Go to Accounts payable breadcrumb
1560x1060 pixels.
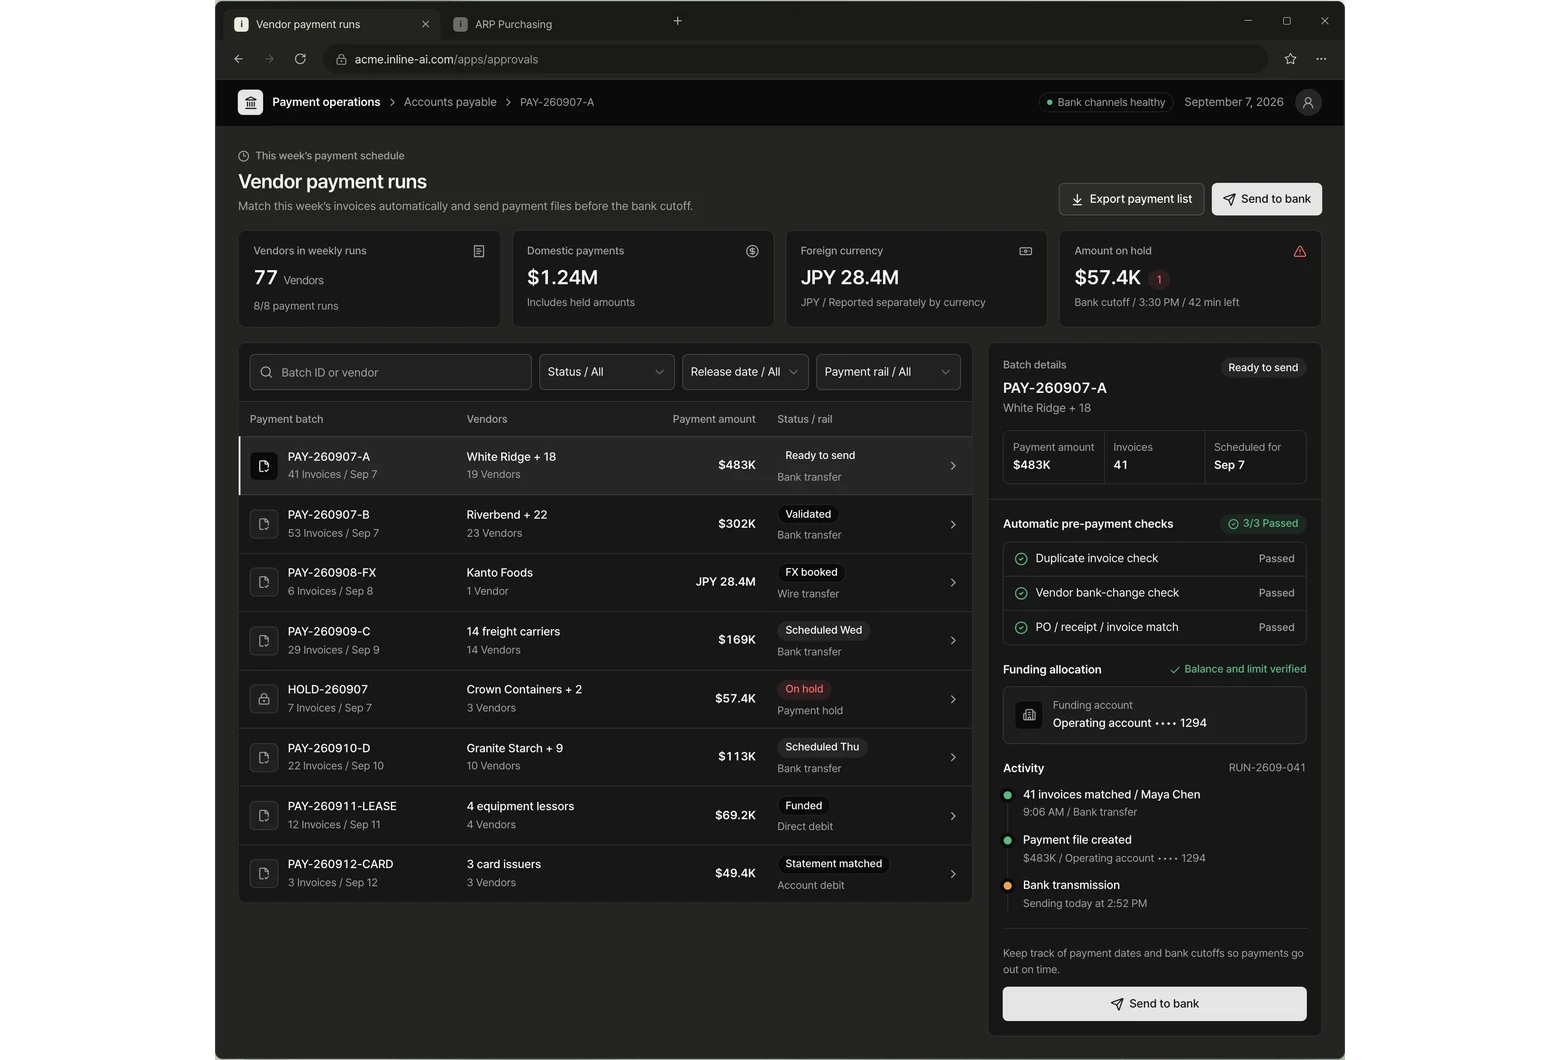(x=450, y=102)
